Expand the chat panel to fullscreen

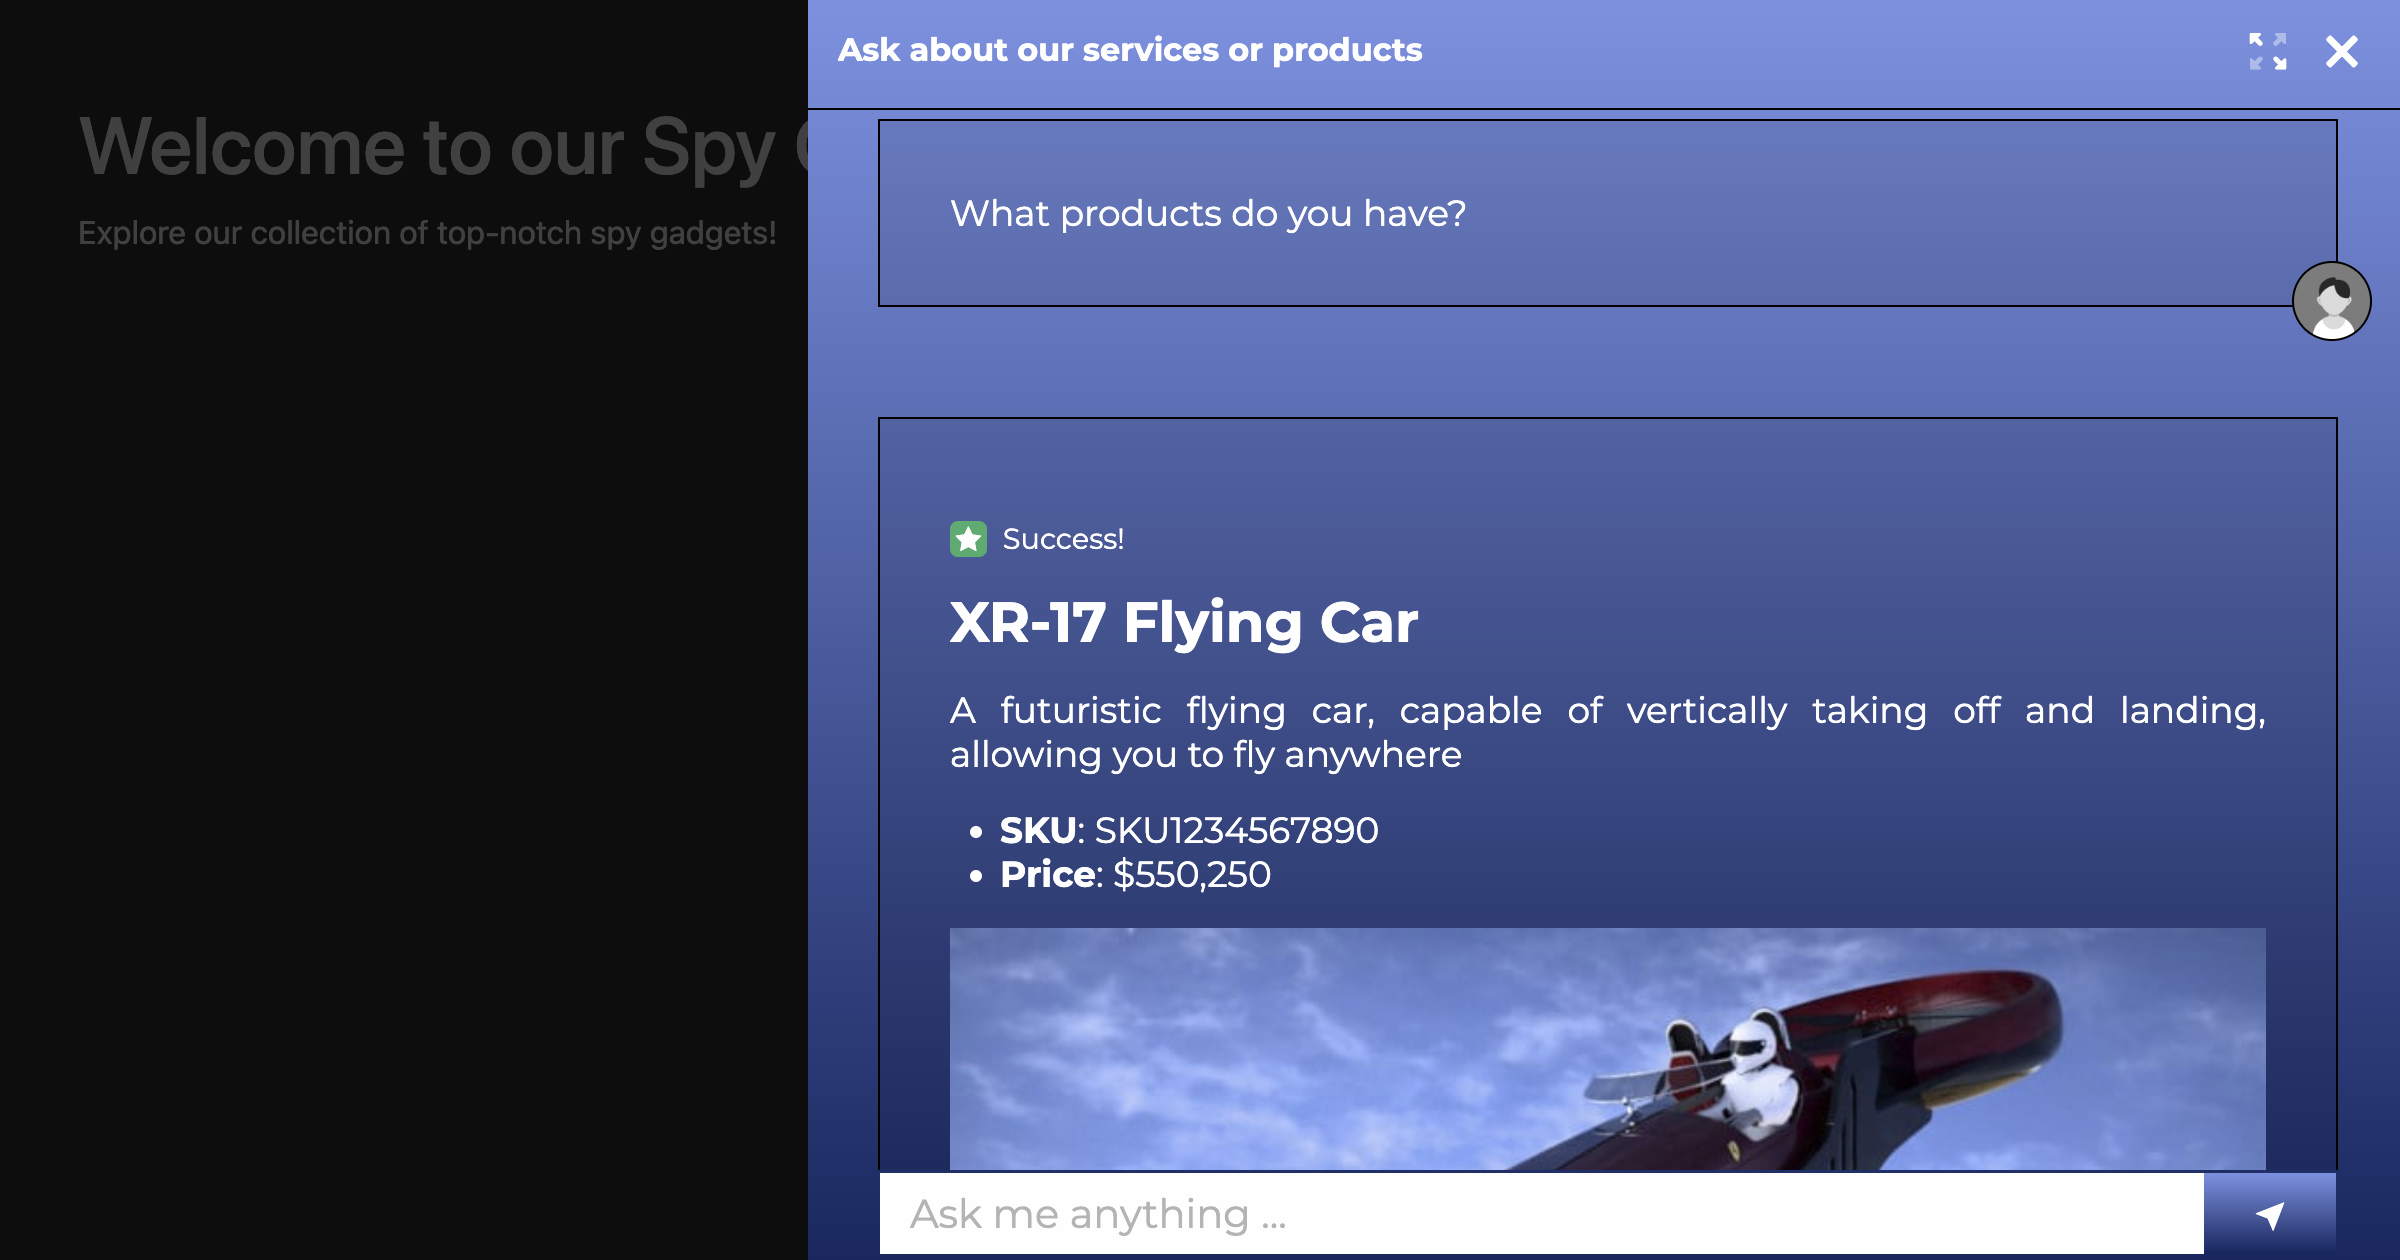pyautogui.click(x=2267, y=51)
